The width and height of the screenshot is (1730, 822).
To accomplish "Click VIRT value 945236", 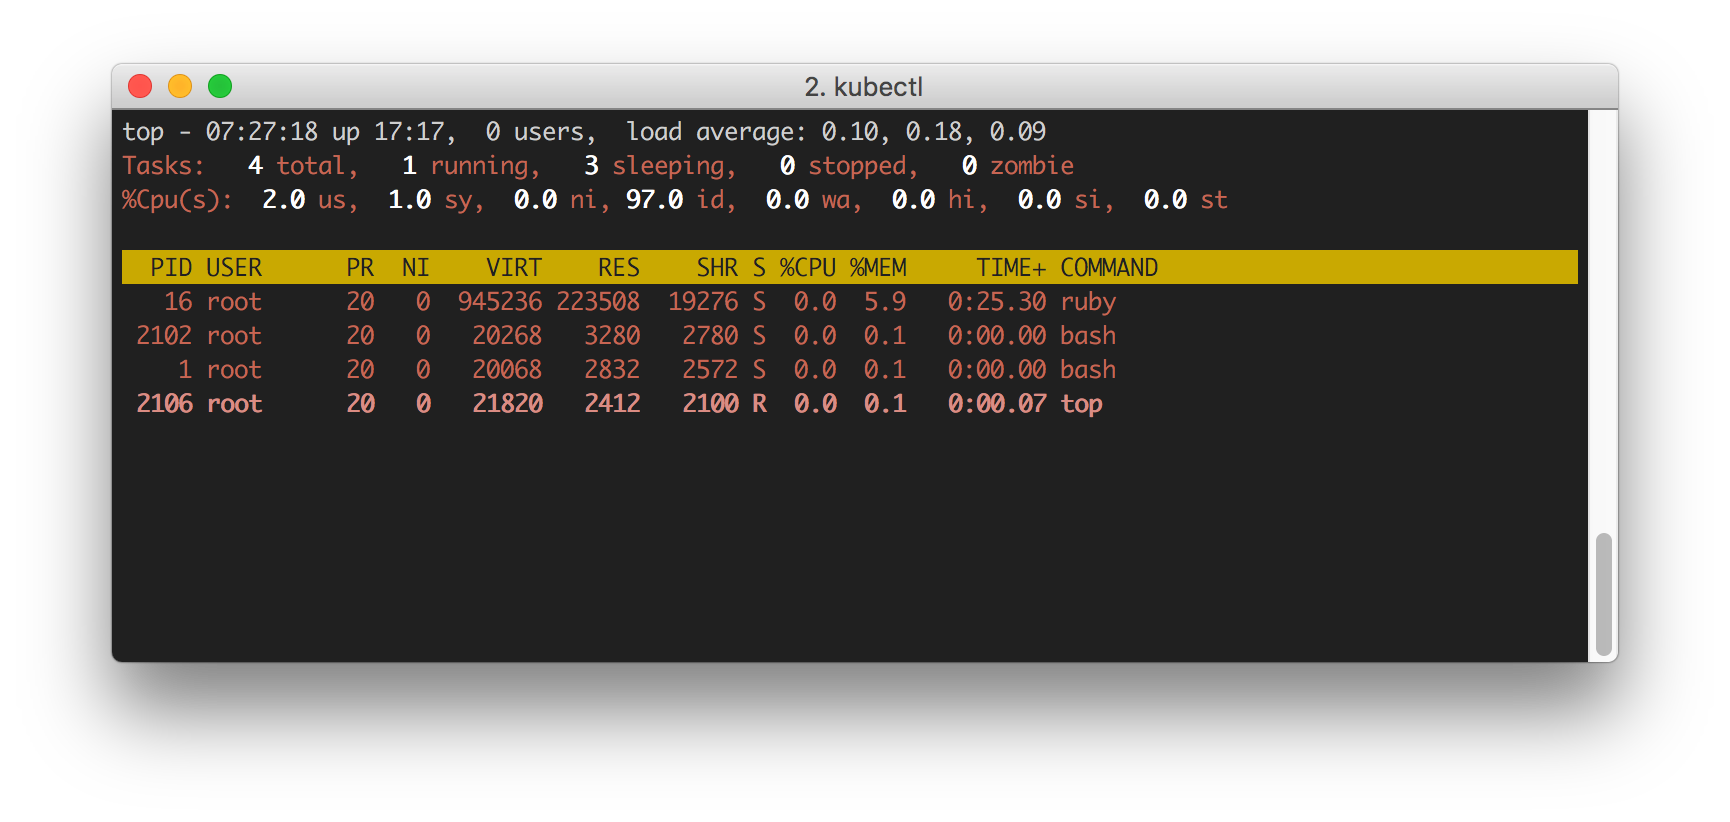I will [x=500, y=302].
